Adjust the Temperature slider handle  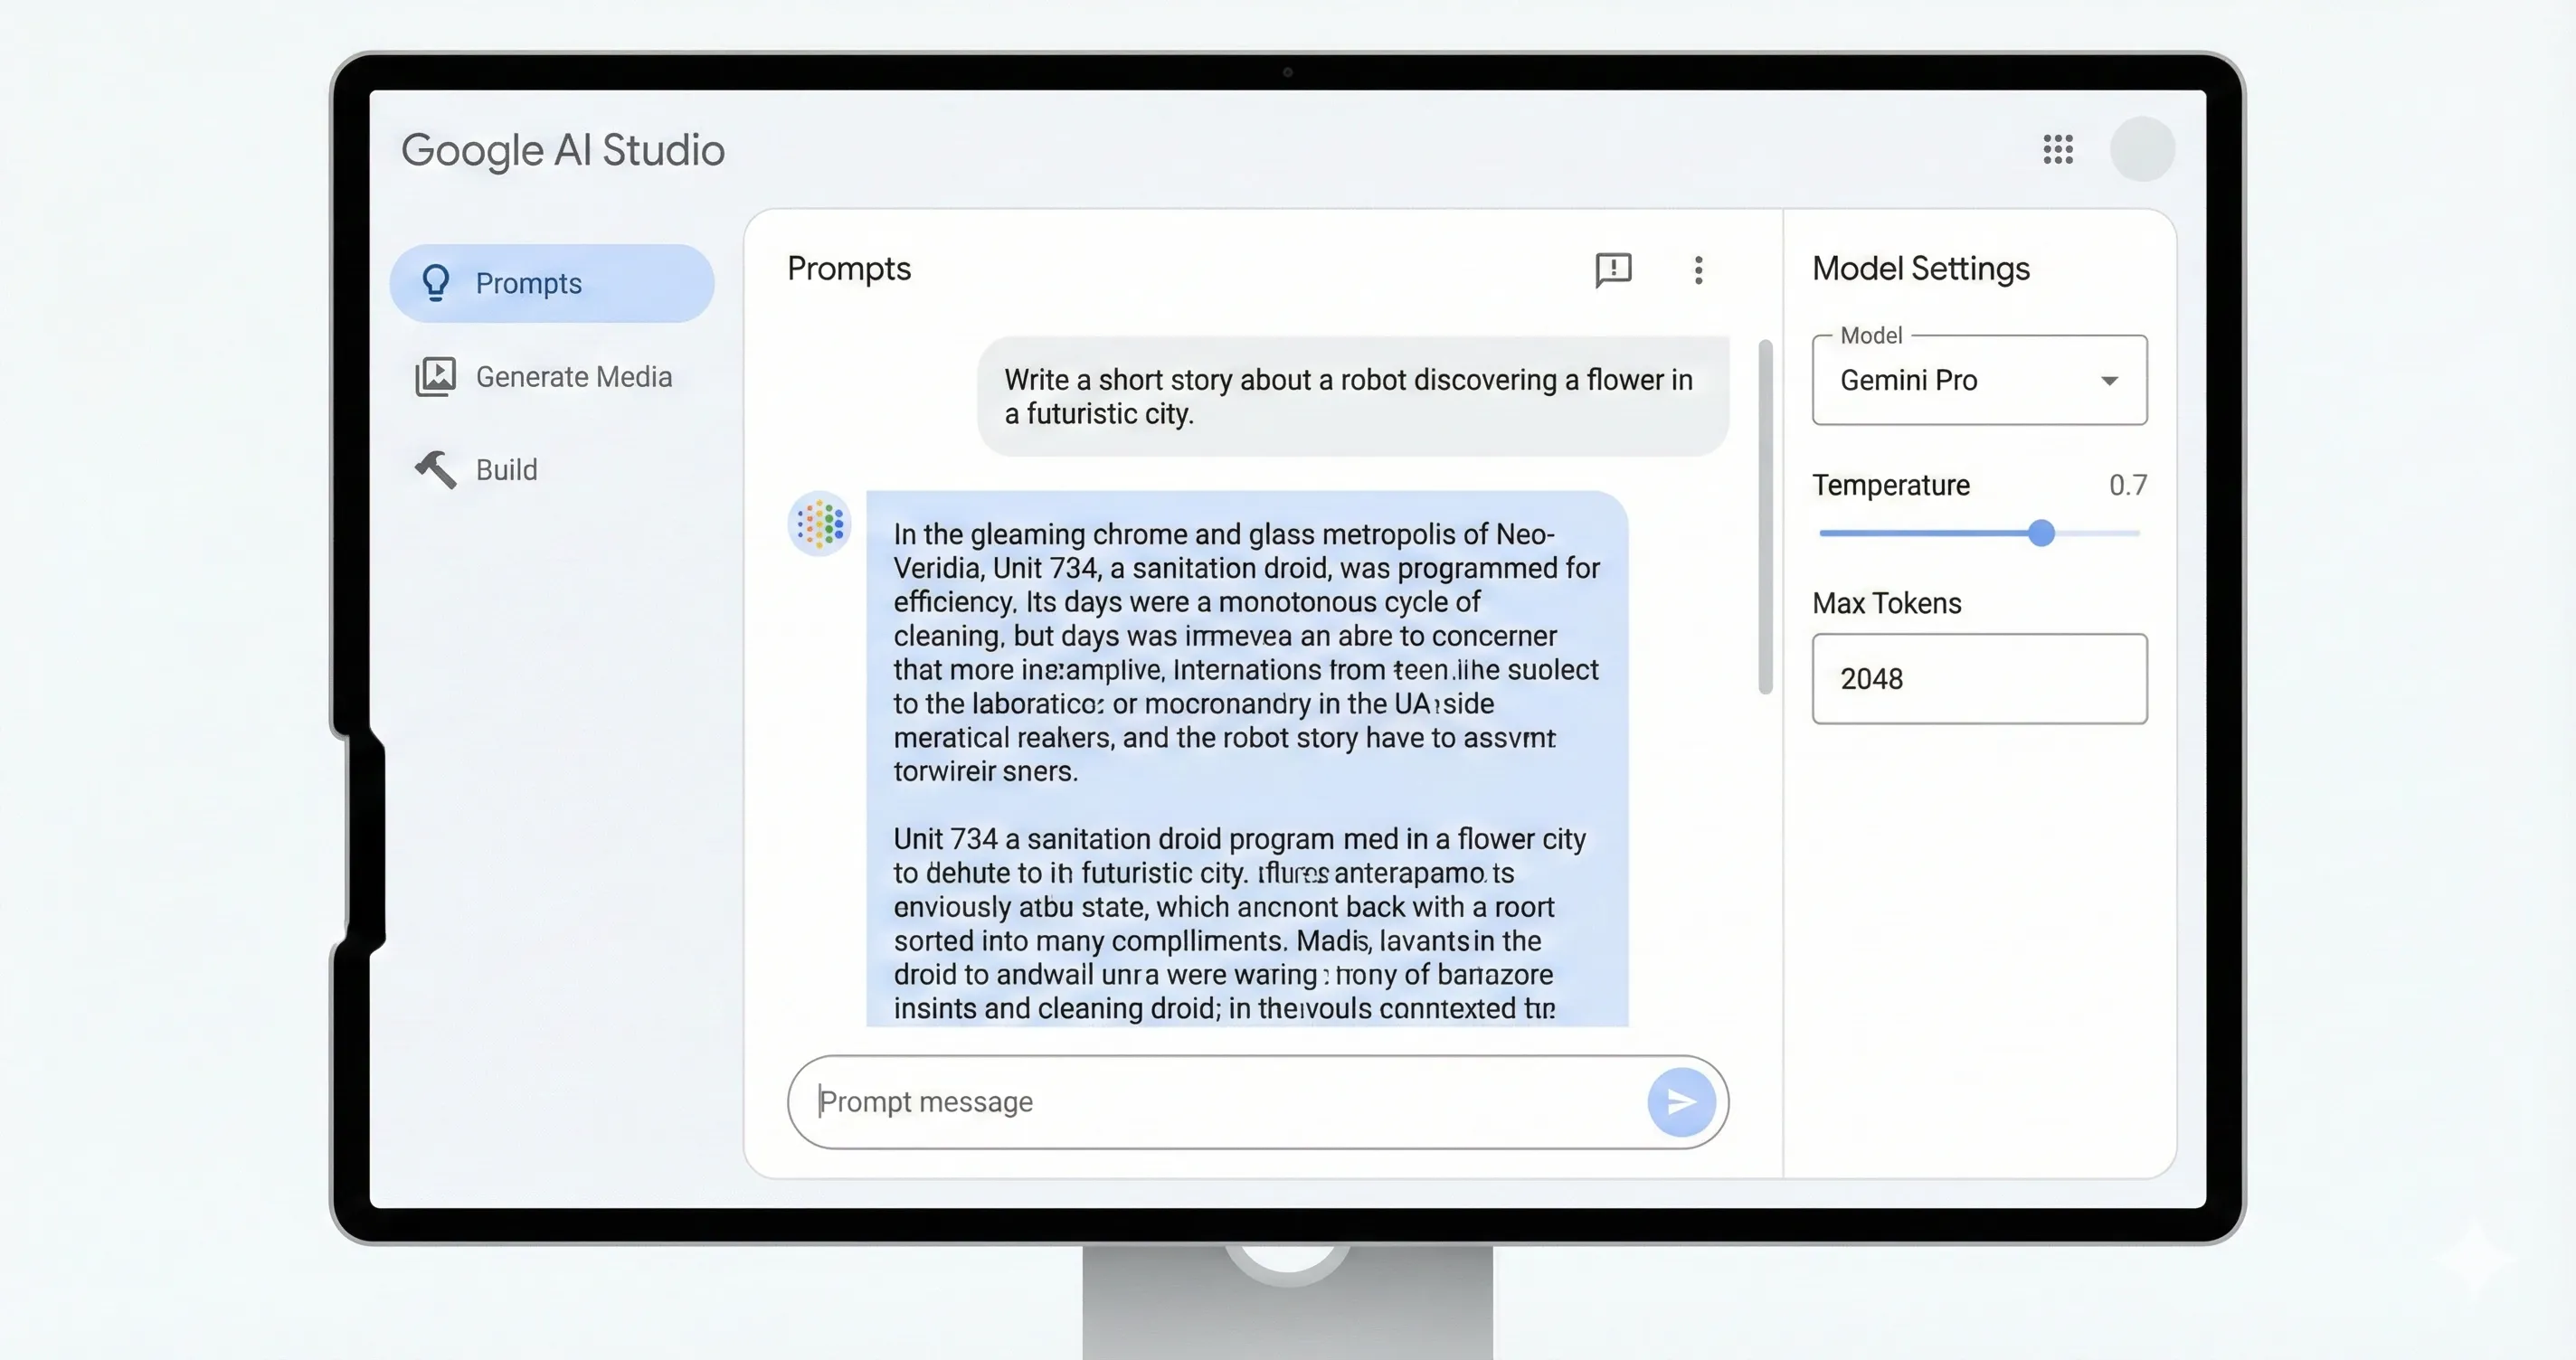click(2041, 533)
